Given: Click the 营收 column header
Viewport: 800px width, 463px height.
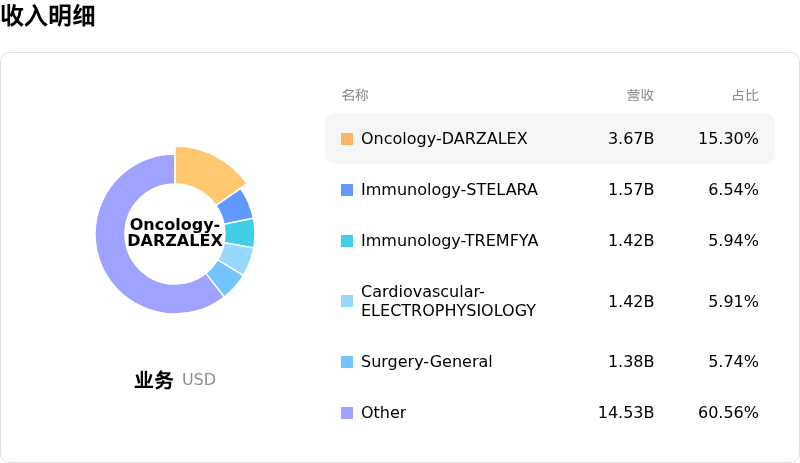Looking at the screenshot, I should [640, 95].
